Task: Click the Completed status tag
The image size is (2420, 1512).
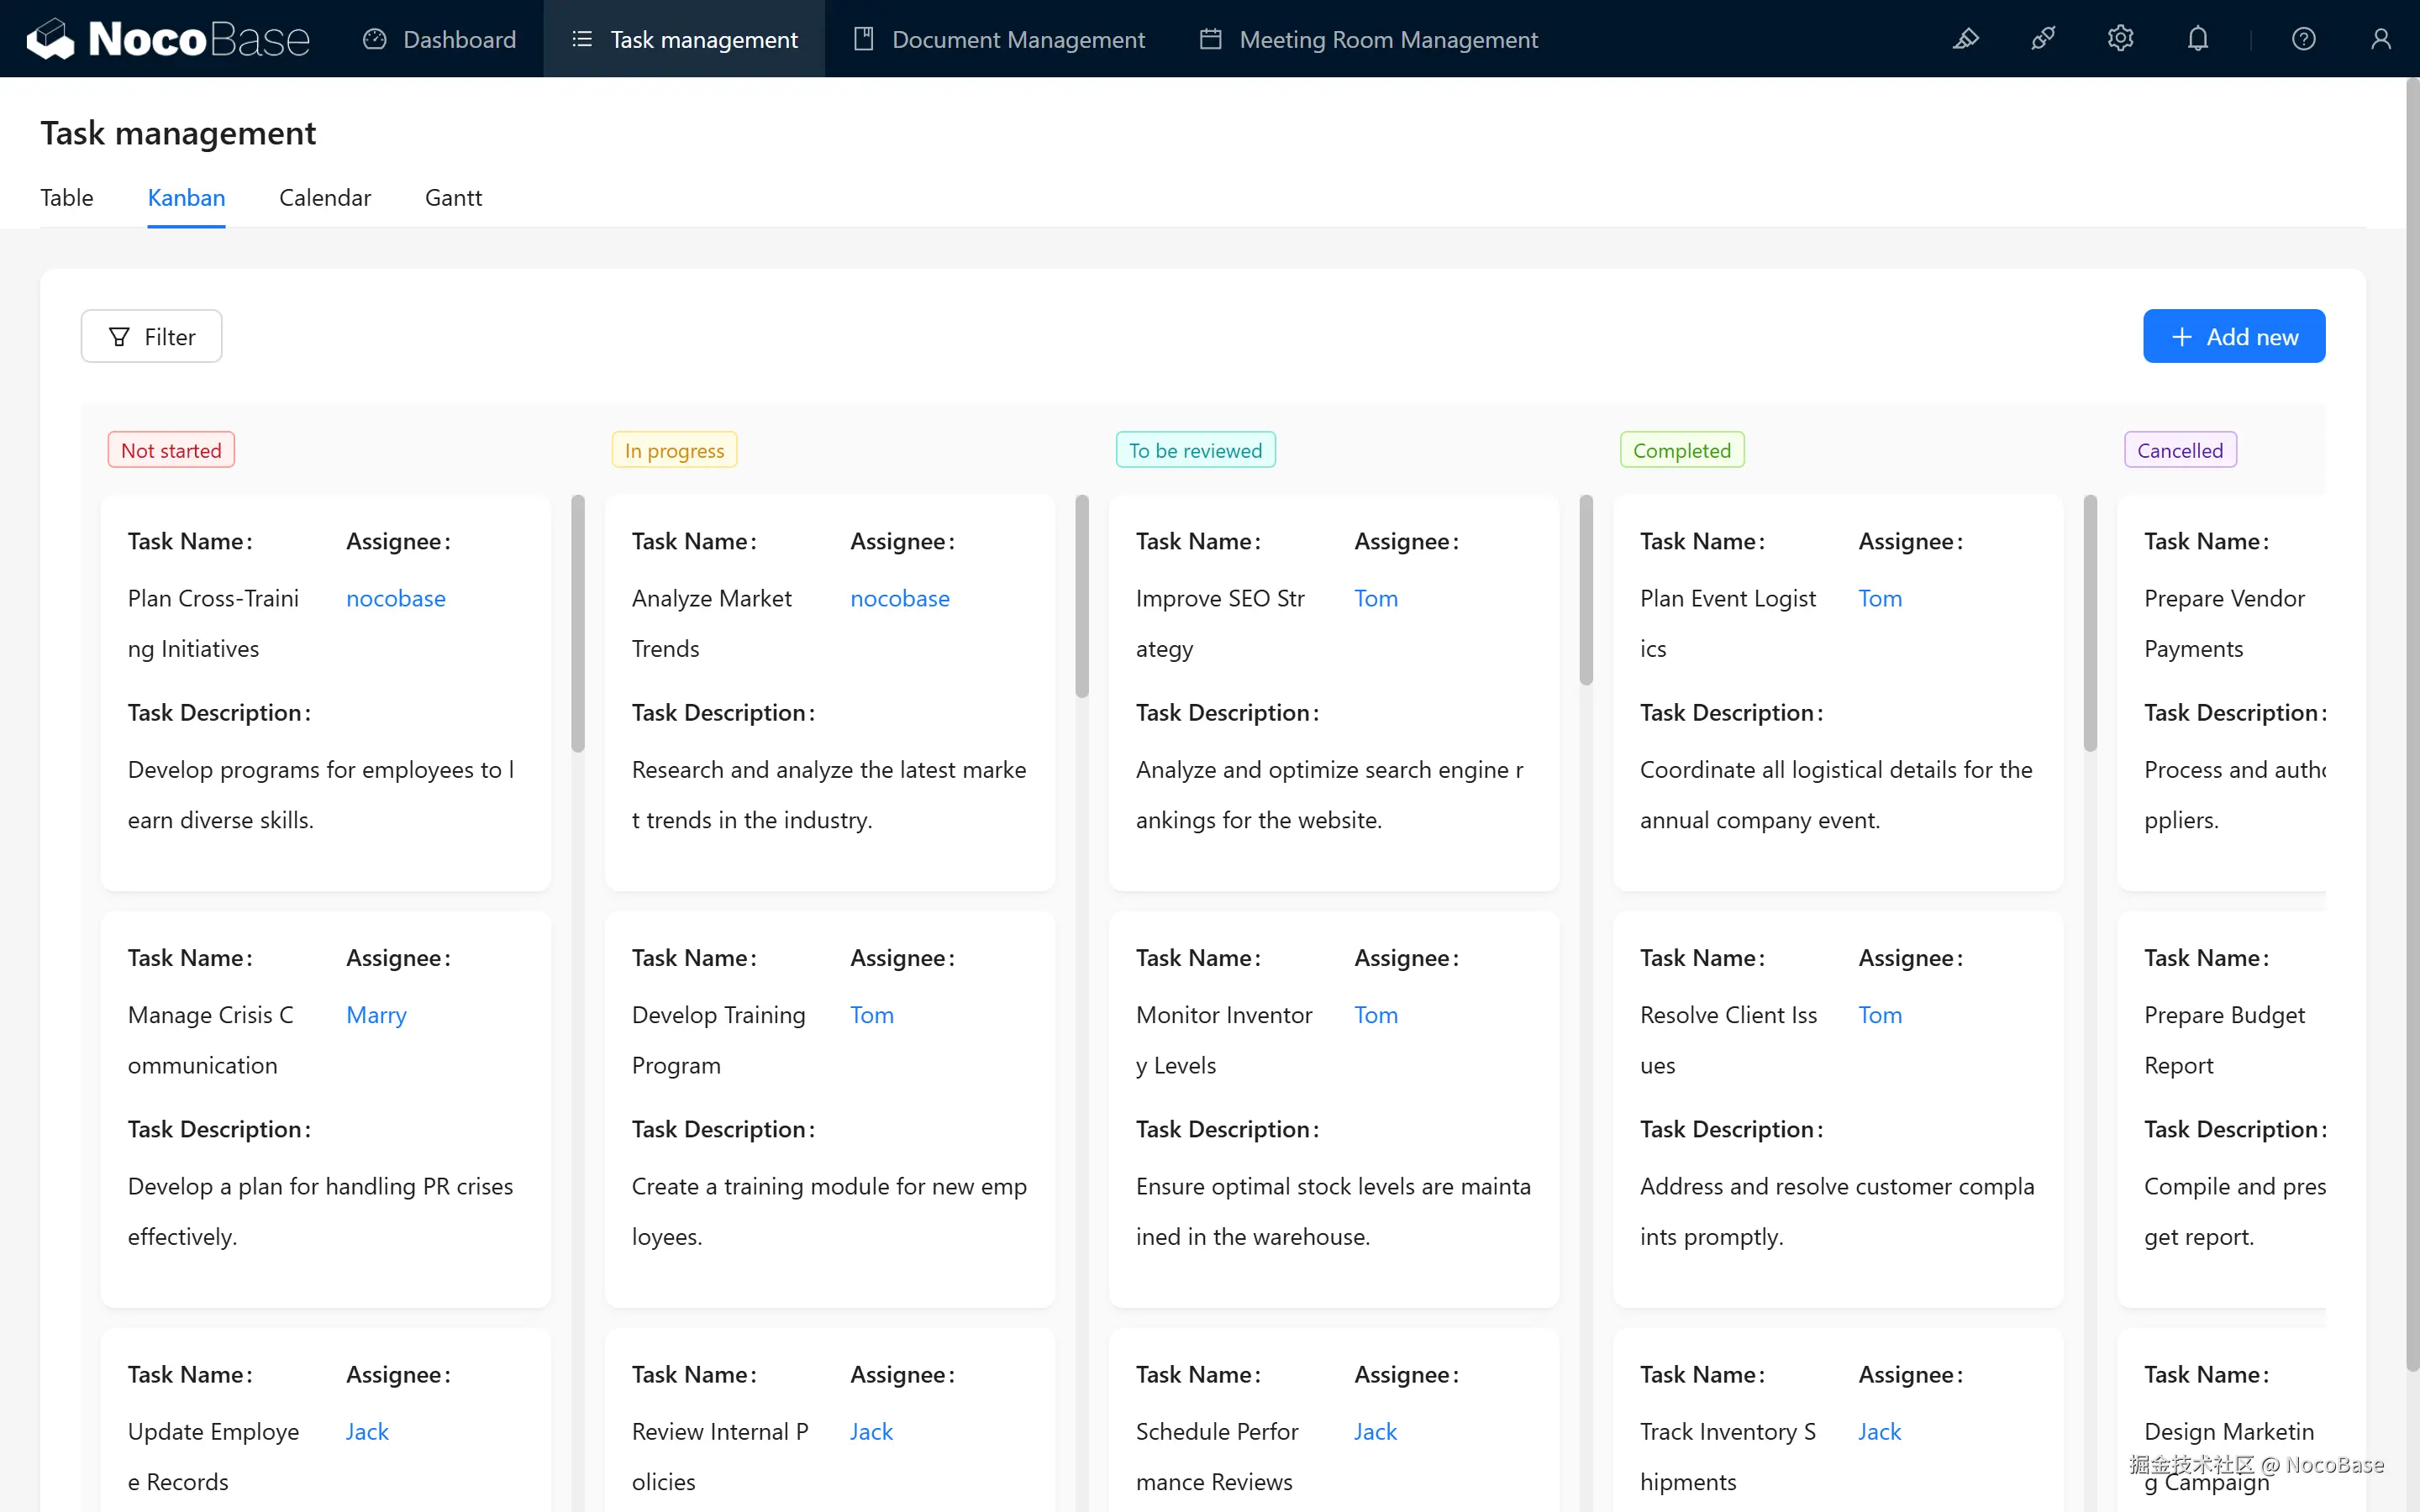Action: click(1681, 450)
